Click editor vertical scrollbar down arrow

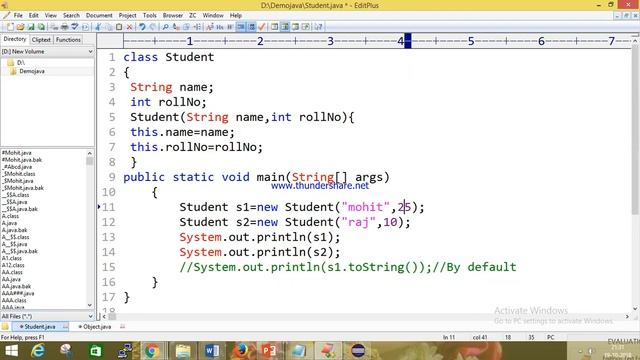coord(635,309)
